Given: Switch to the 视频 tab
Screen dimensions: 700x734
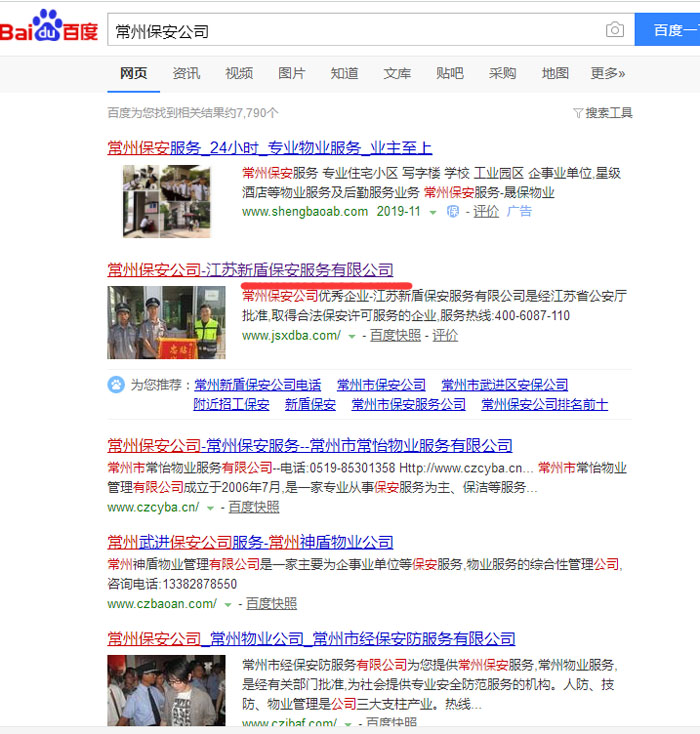Looking at the screenshot, I should click(239, 73).
